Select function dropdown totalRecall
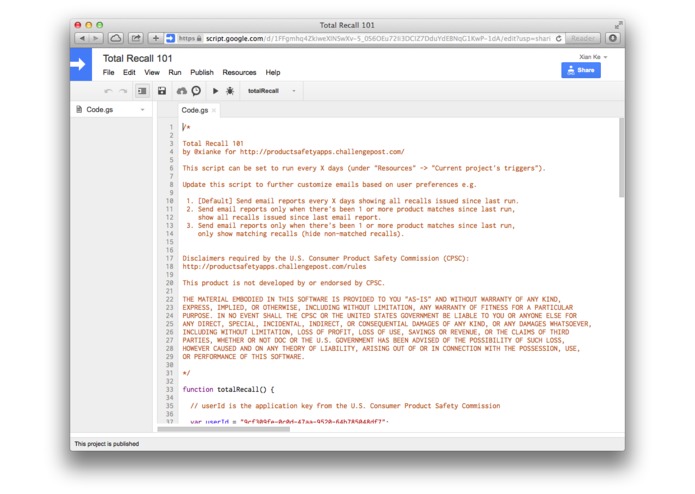The width and height of the screenshot is (695, 494). (272, 91)
